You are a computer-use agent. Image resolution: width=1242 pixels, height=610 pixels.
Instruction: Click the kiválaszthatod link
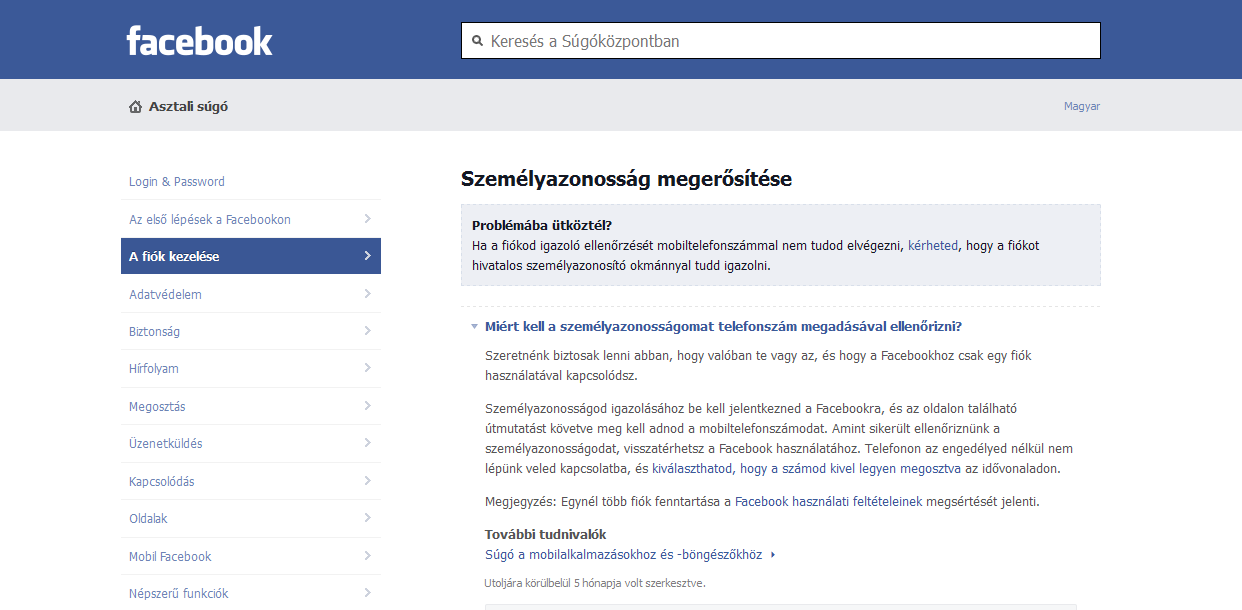coord(692,468)
